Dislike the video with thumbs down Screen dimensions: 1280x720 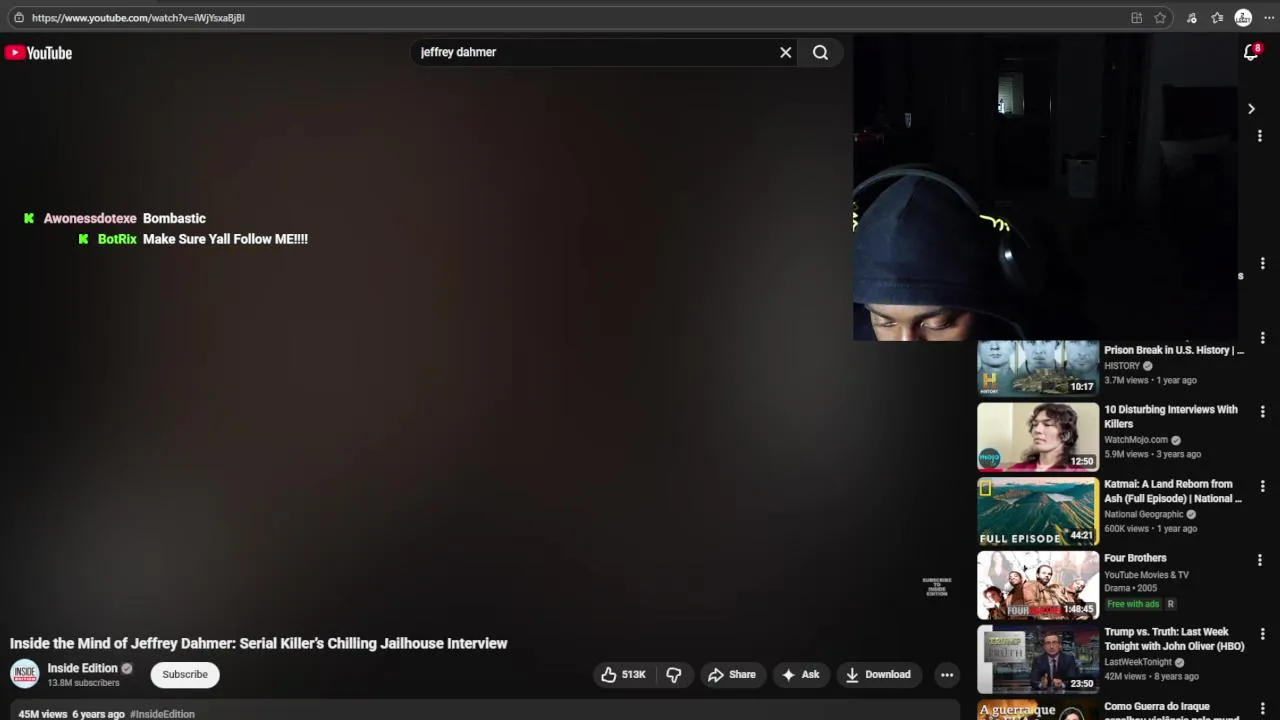674,675
